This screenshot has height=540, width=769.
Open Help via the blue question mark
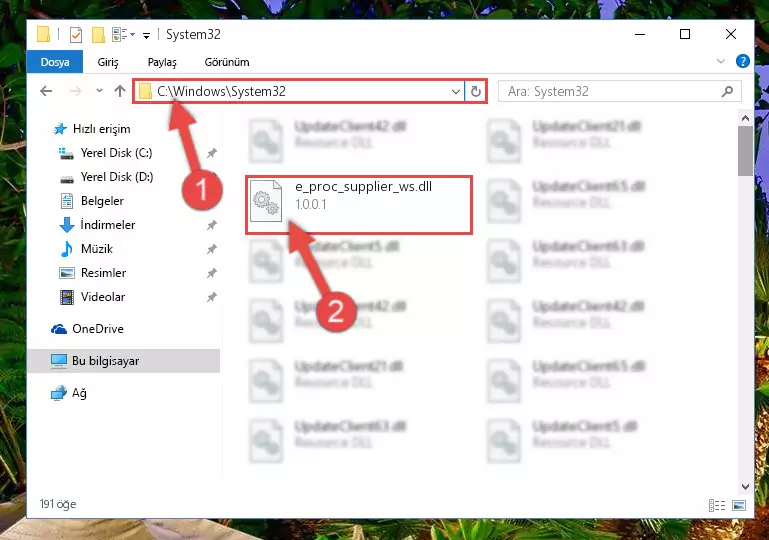click(743, 61)
